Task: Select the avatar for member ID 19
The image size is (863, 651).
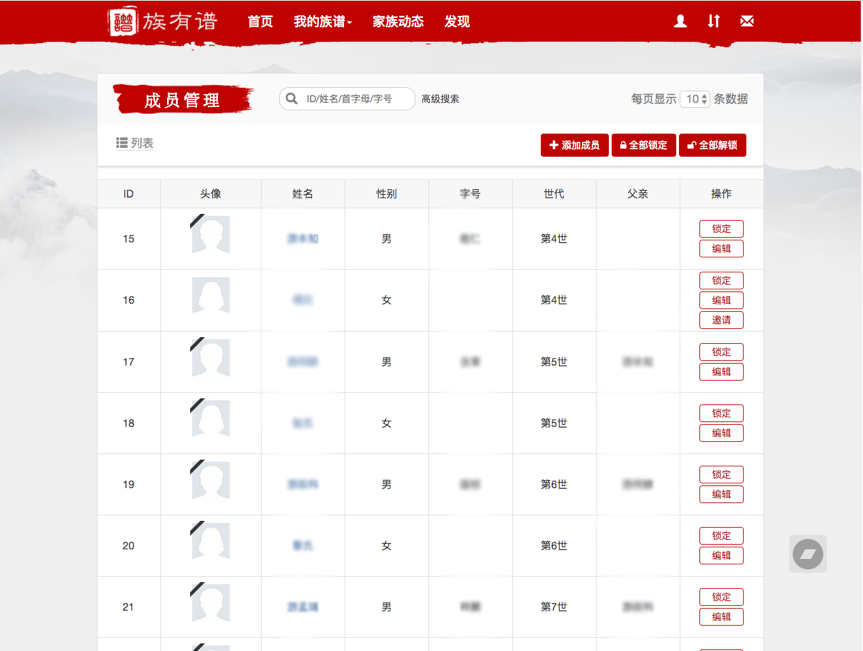Action: (x=210, y=480)
